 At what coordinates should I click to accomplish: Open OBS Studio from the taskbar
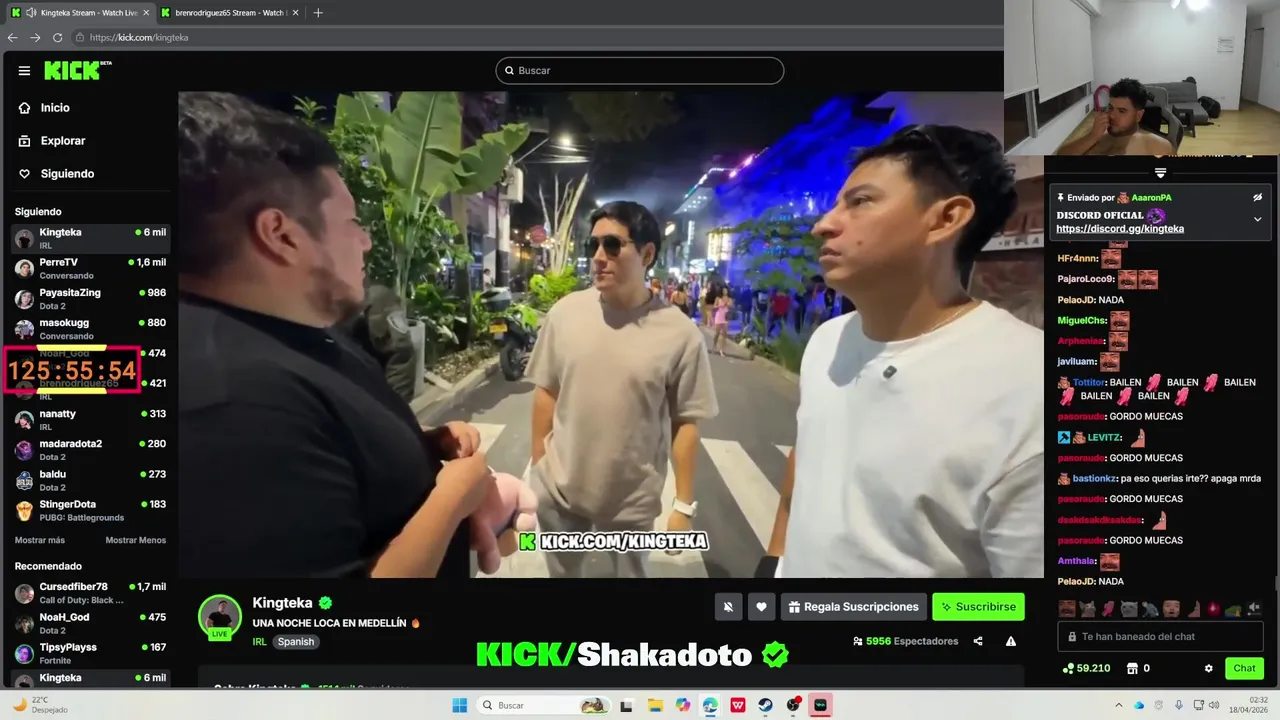tap(793, 705)
